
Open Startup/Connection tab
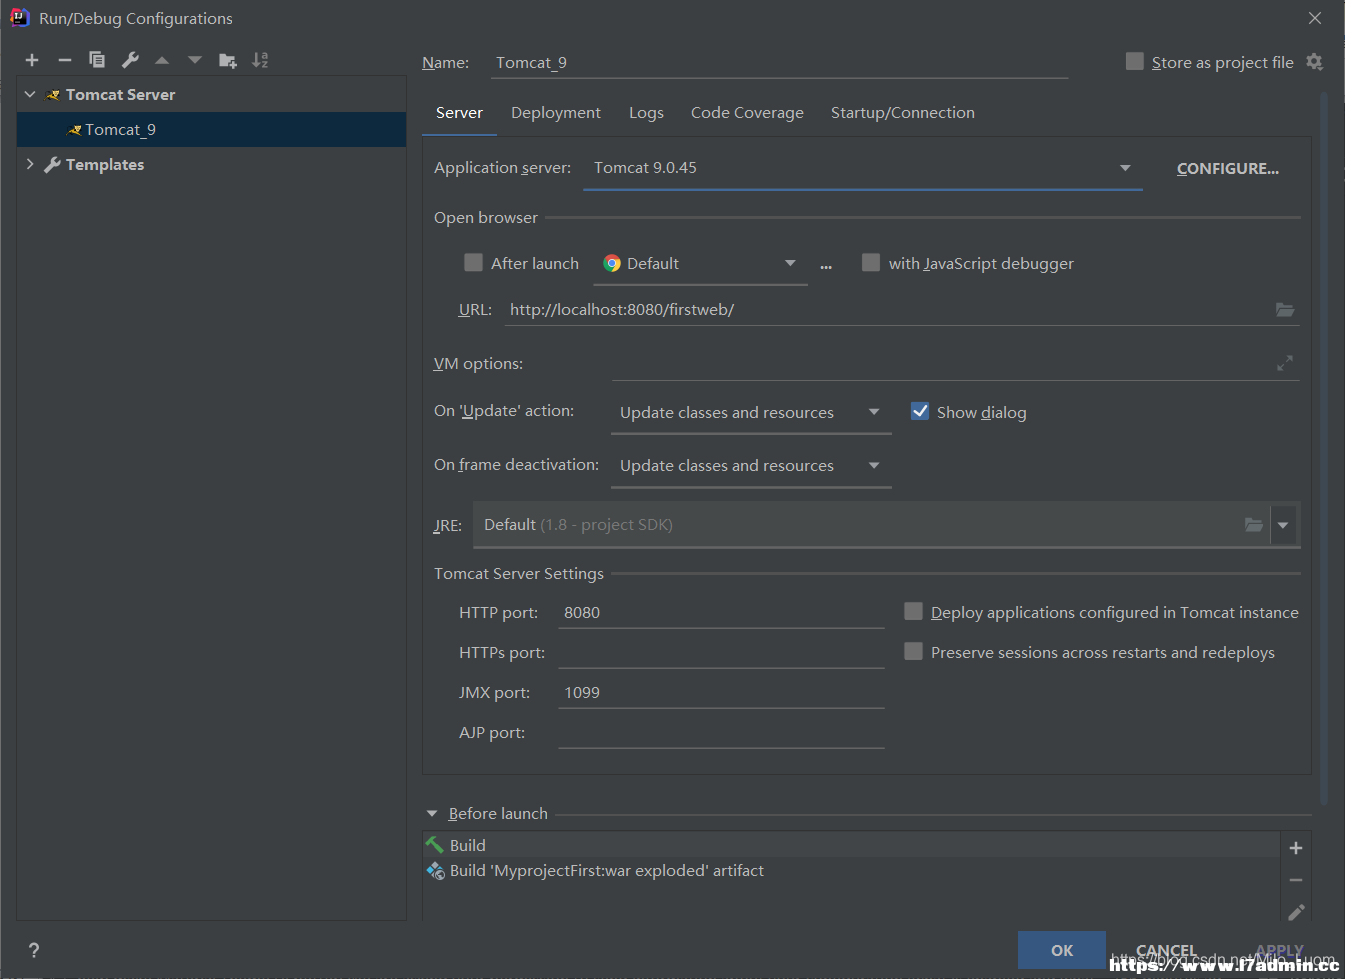click(x=902, y=113)
